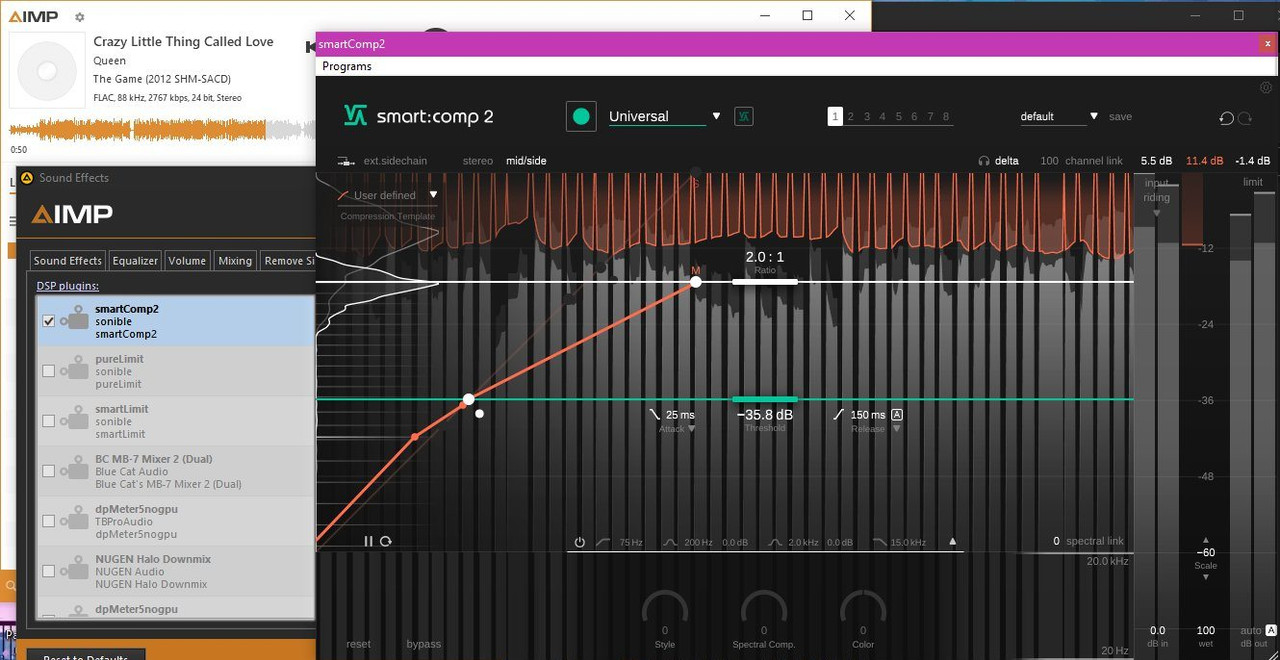Click the channel link value 100
The image size is (1280, 660).
pyautogui.click(x=1049, y=161)
